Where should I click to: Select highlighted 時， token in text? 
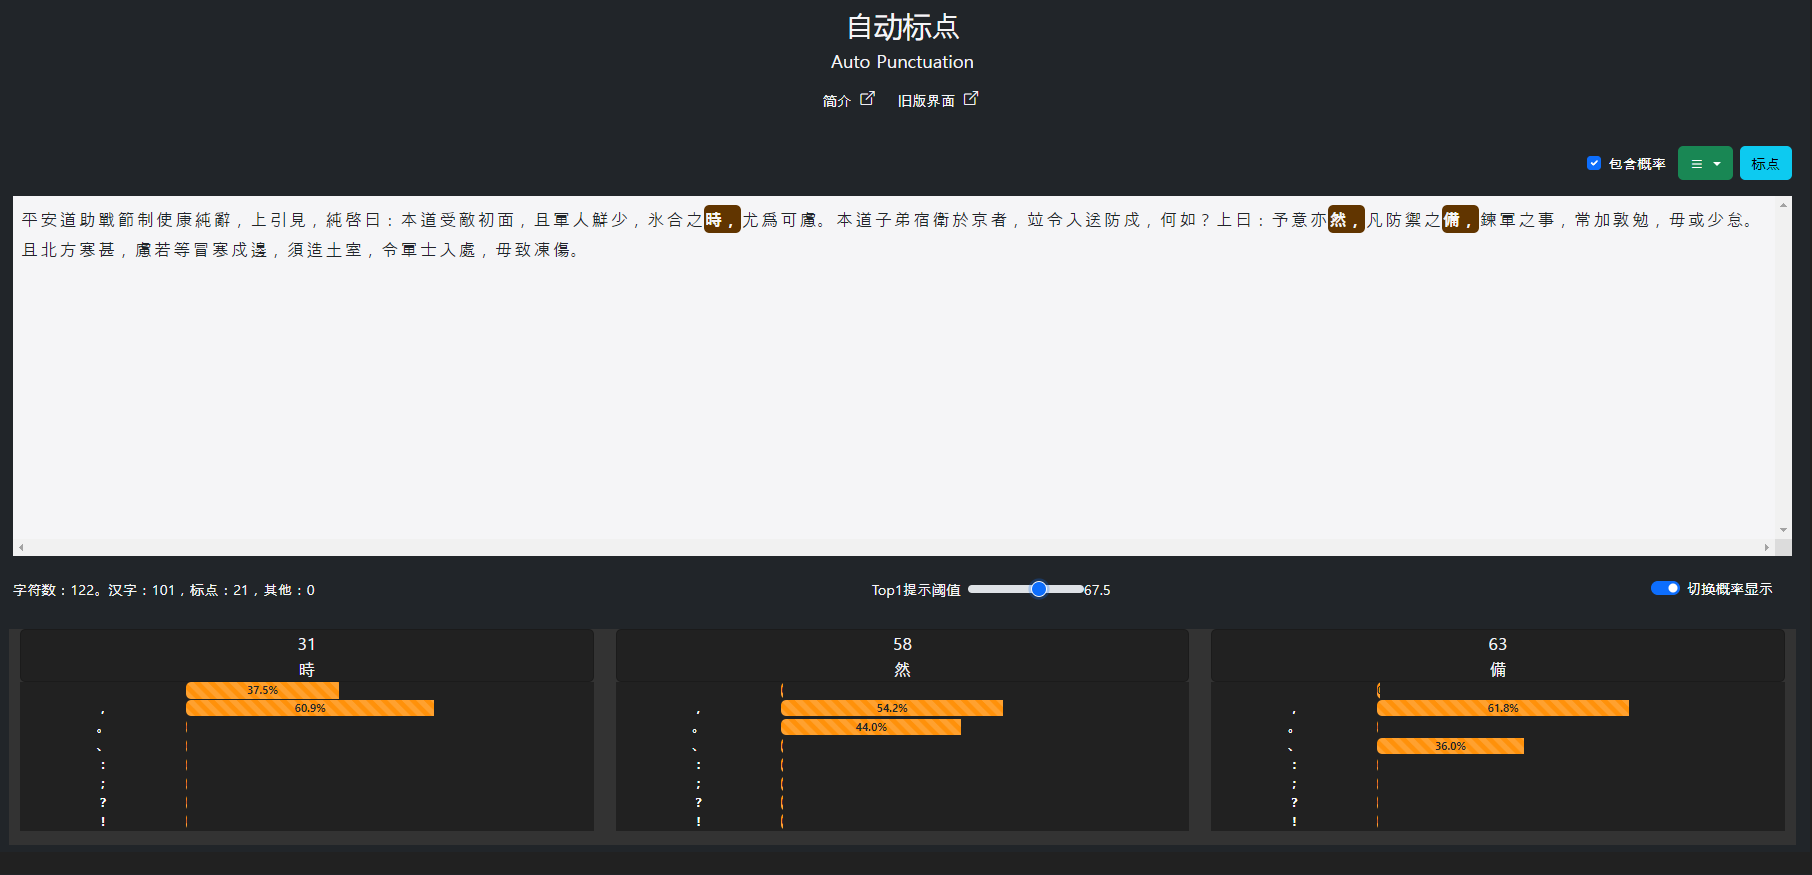(x=721, y=220)
